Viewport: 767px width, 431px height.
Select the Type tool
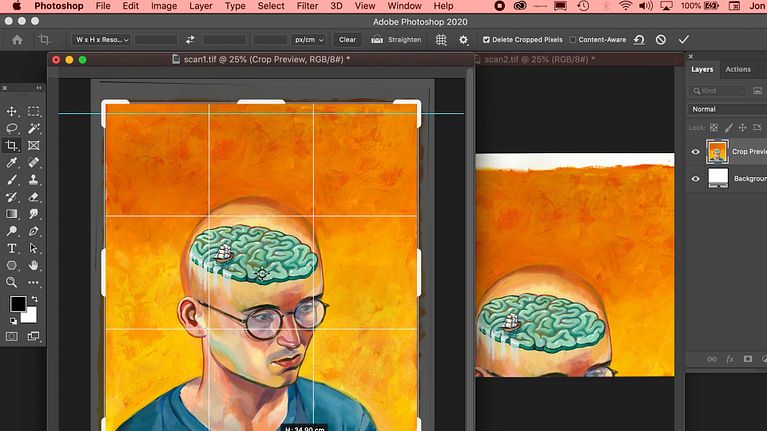[x=12, y=247]
